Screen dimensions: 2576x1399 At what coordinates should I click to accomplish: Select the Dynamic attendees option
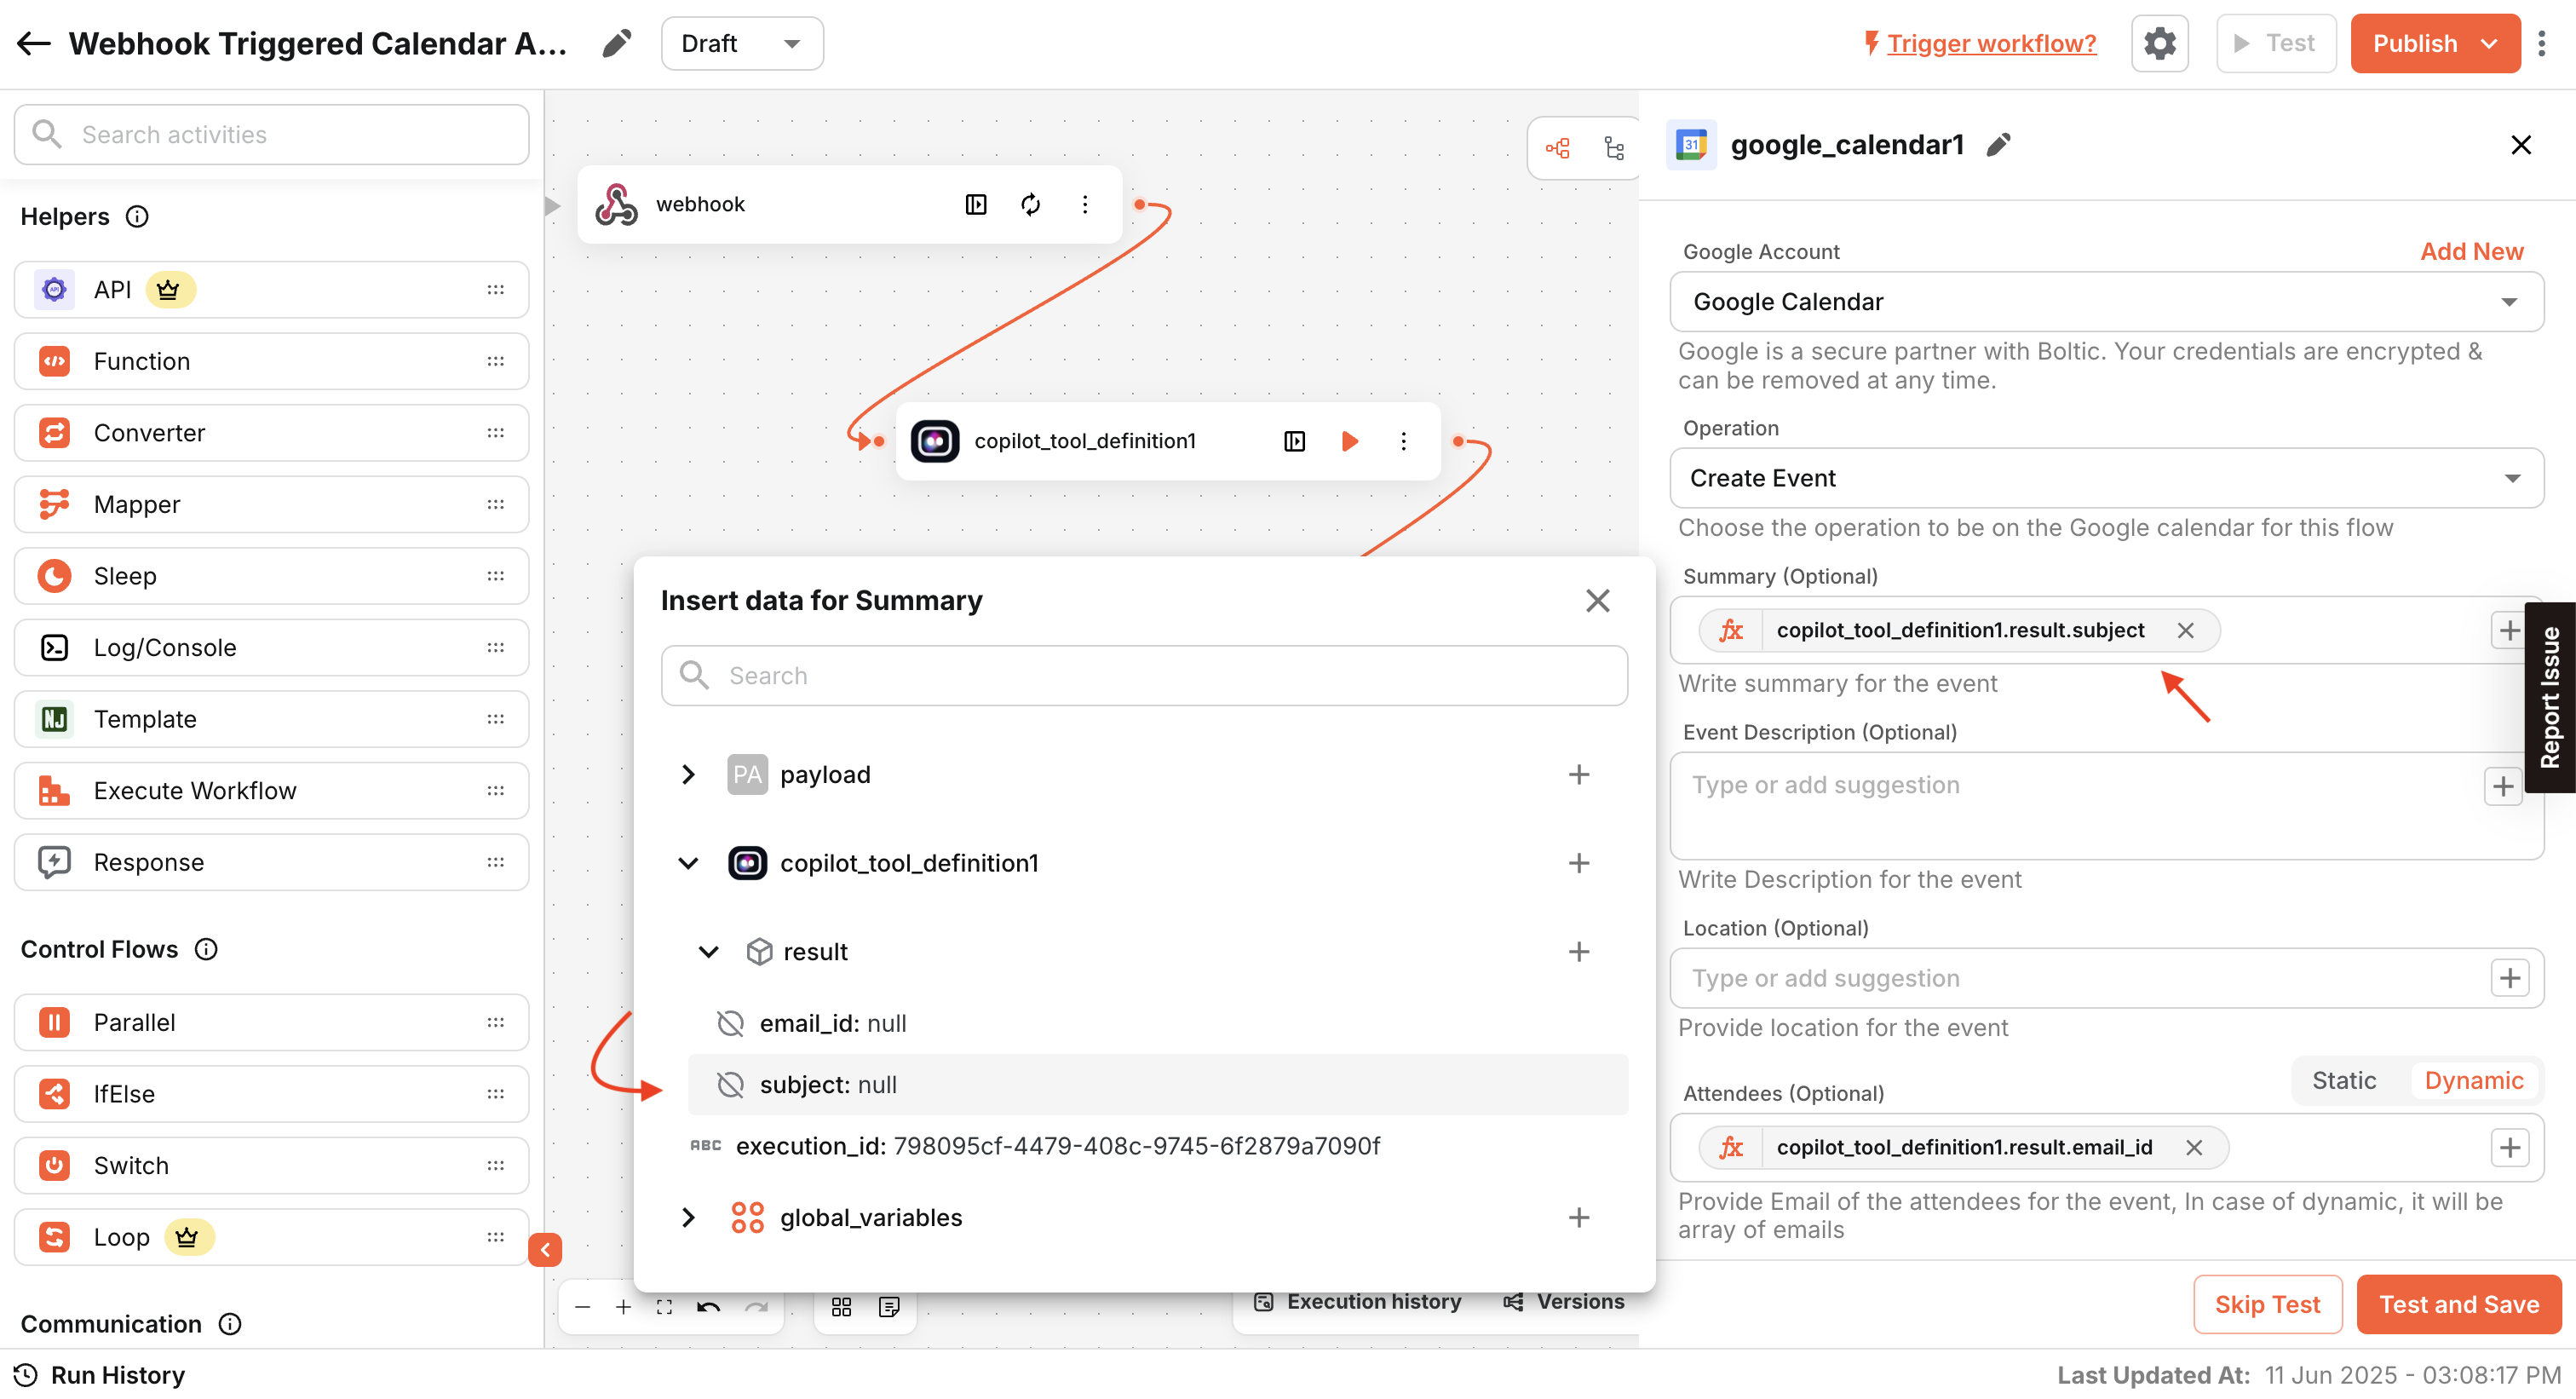[x=2473, y=1080]
